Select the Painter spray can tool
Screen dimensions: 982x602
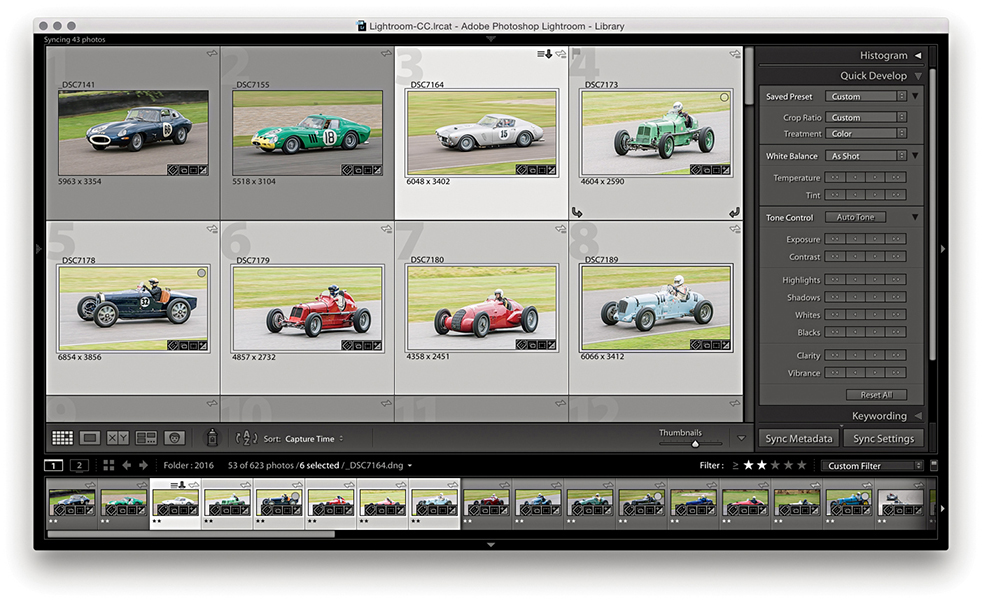pos(212,438)
